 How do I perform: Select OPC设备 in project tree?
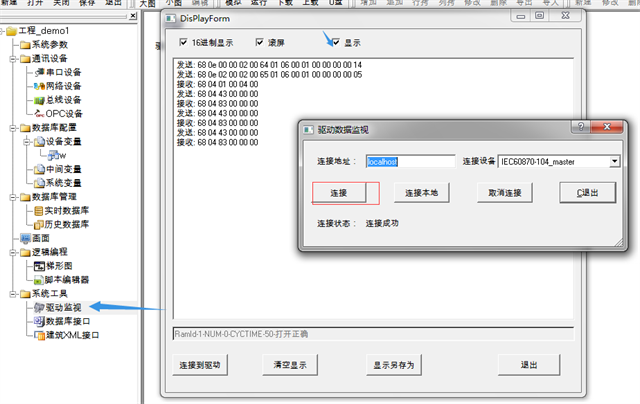(x=63, y=113)
